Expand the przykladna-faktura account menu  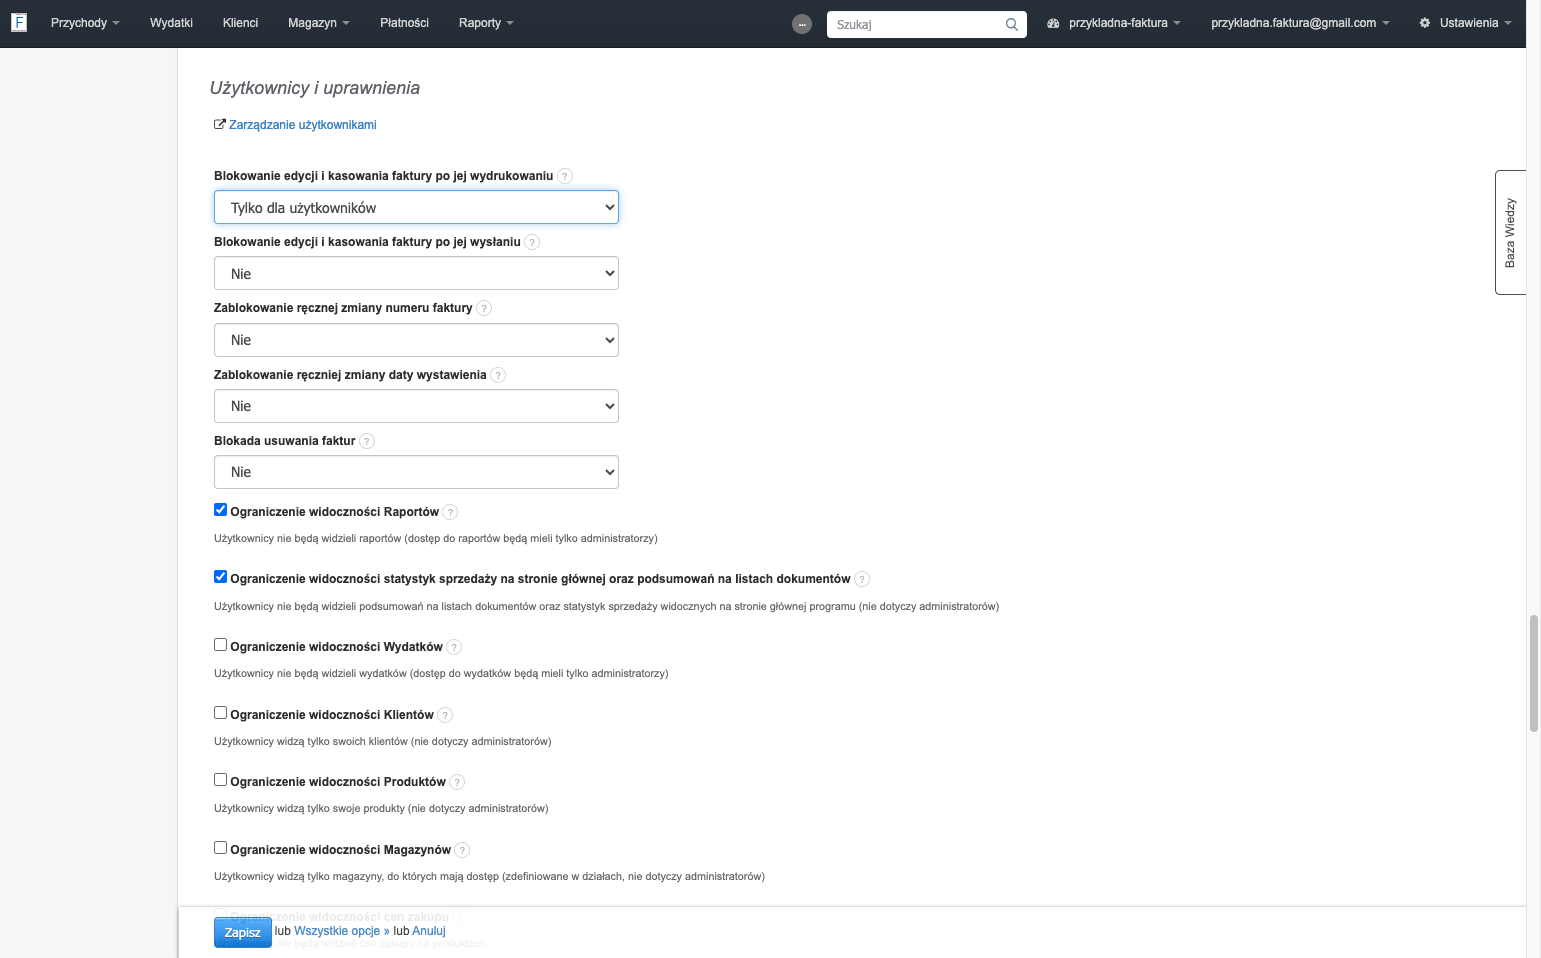coord(1124,23)
